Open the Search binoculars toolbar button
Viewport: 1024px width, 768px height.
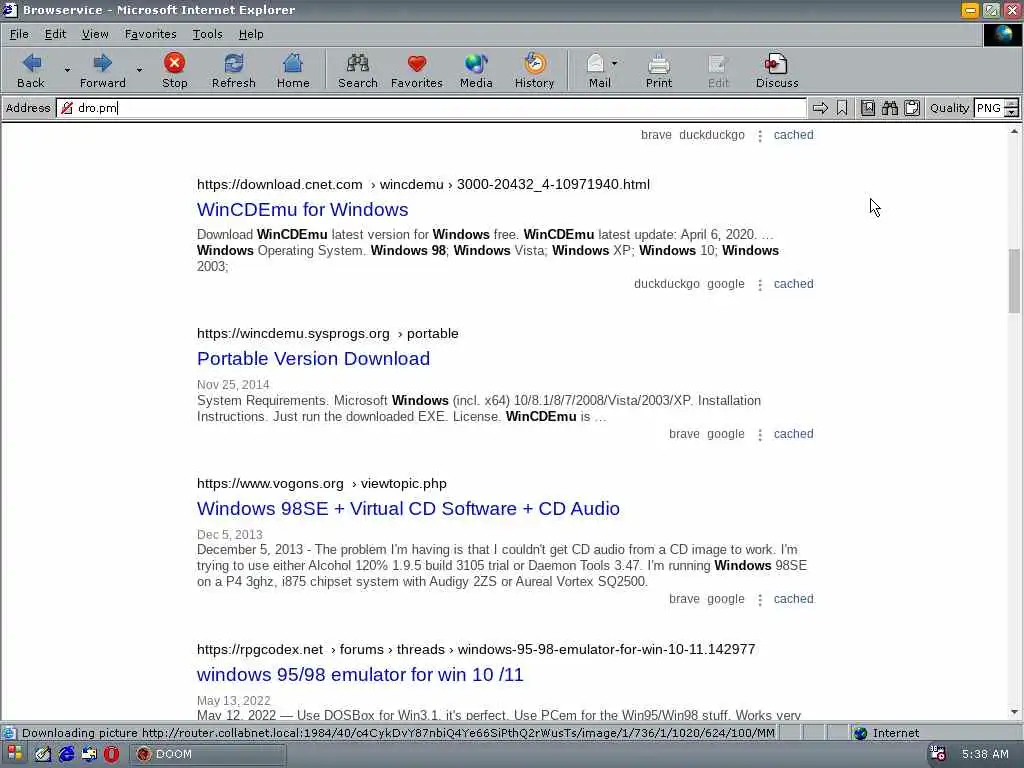coord(357,71)
